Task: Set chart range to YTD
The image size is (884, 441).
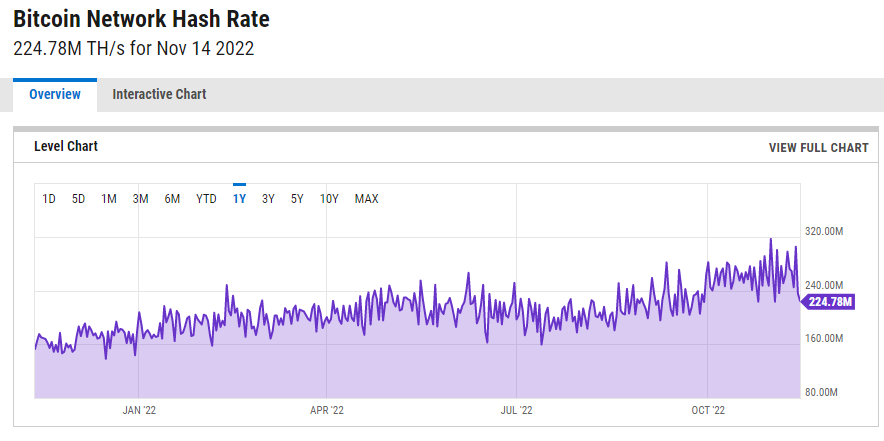Action: pyautogui.click(x=206, y=199)
